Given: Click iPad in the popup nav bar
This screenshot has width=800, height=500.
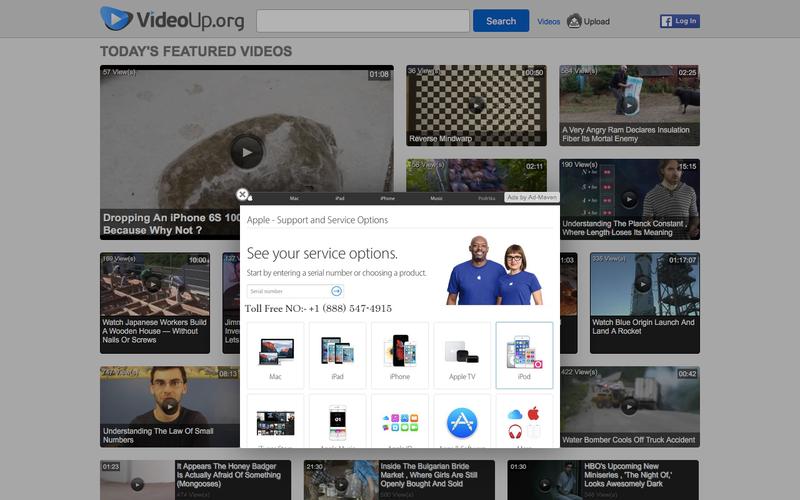Looking at the screenshot, I should (x=340, y=198).
